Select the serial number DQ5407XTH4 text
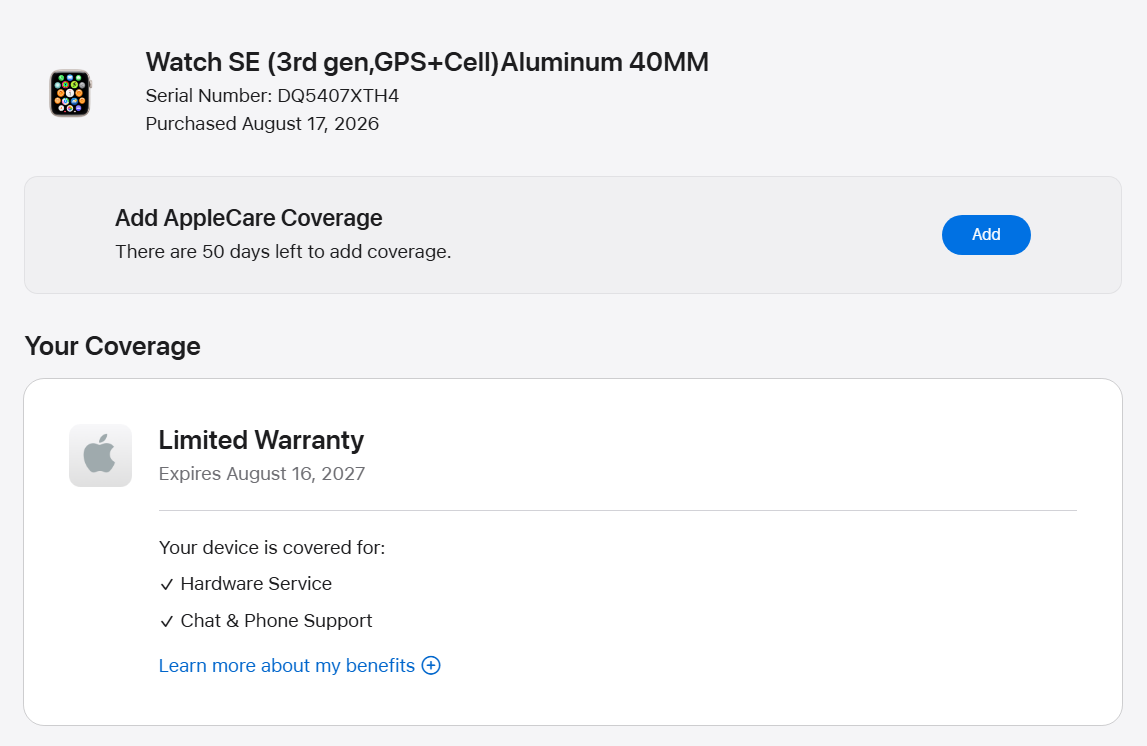 click(338, 96)
